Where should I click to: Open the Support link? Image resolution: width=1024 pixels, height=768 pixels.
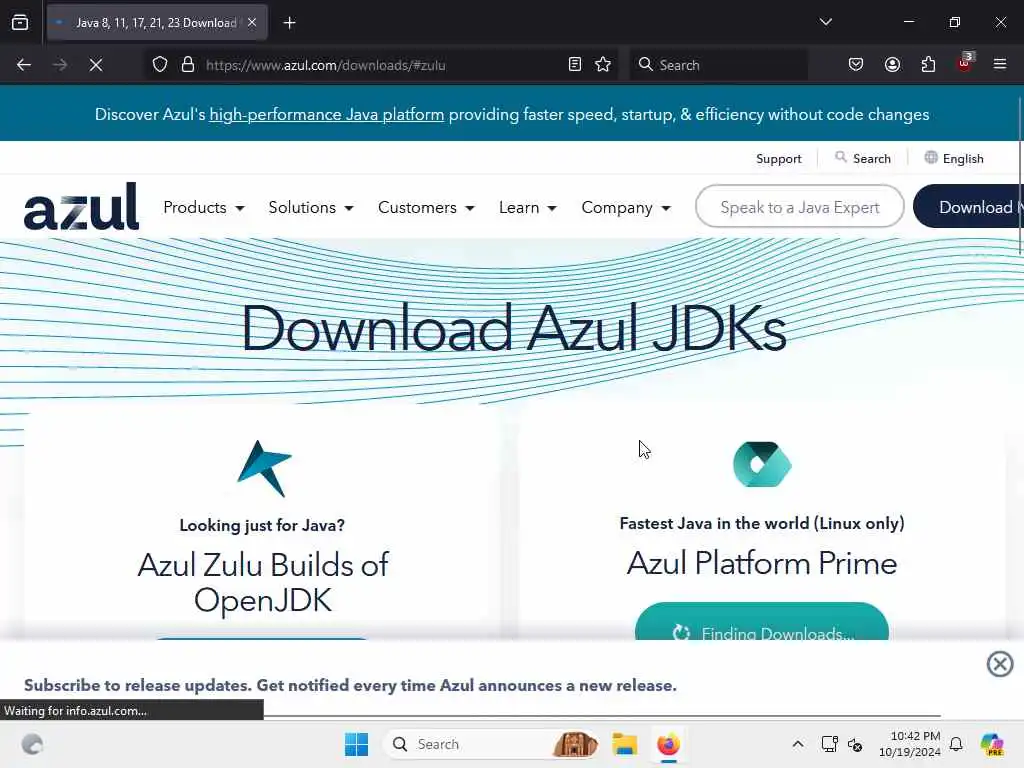778,159
